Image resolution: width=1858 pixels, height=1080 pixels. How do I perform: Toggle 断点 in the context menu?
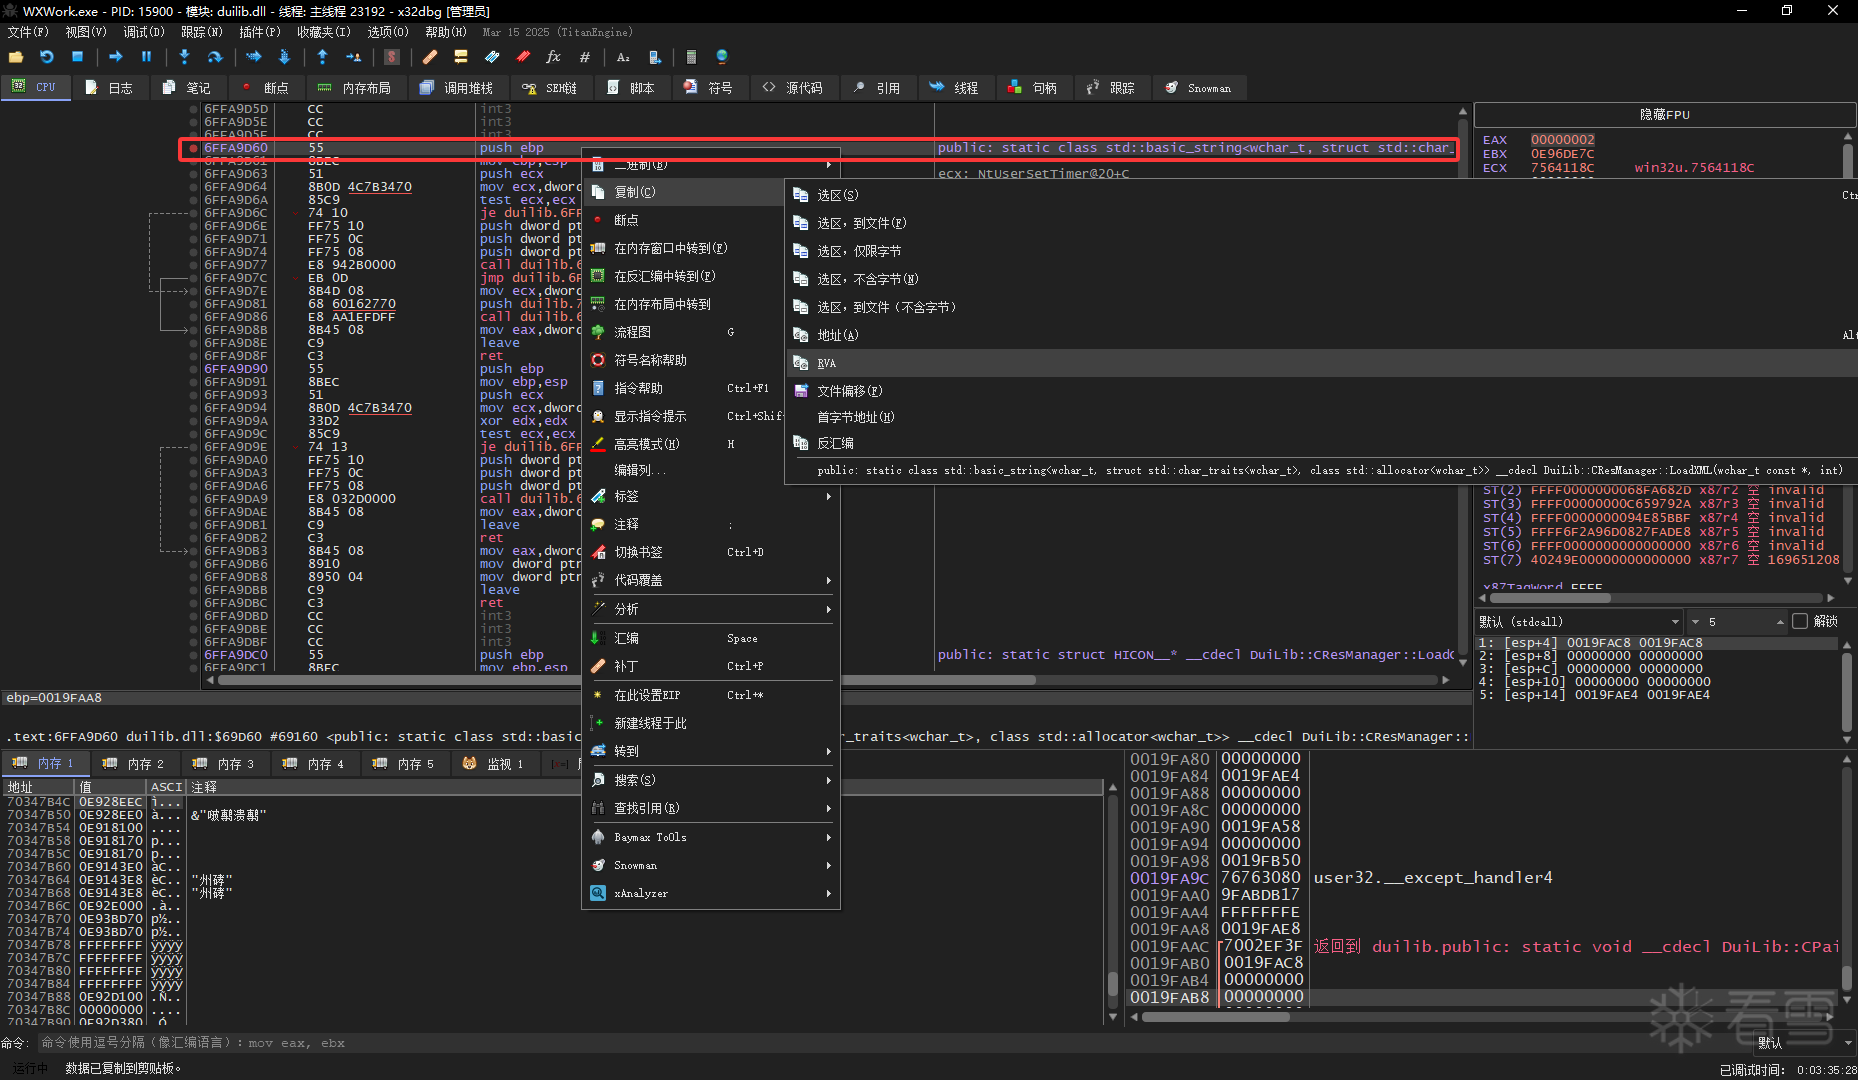point(626,220)
